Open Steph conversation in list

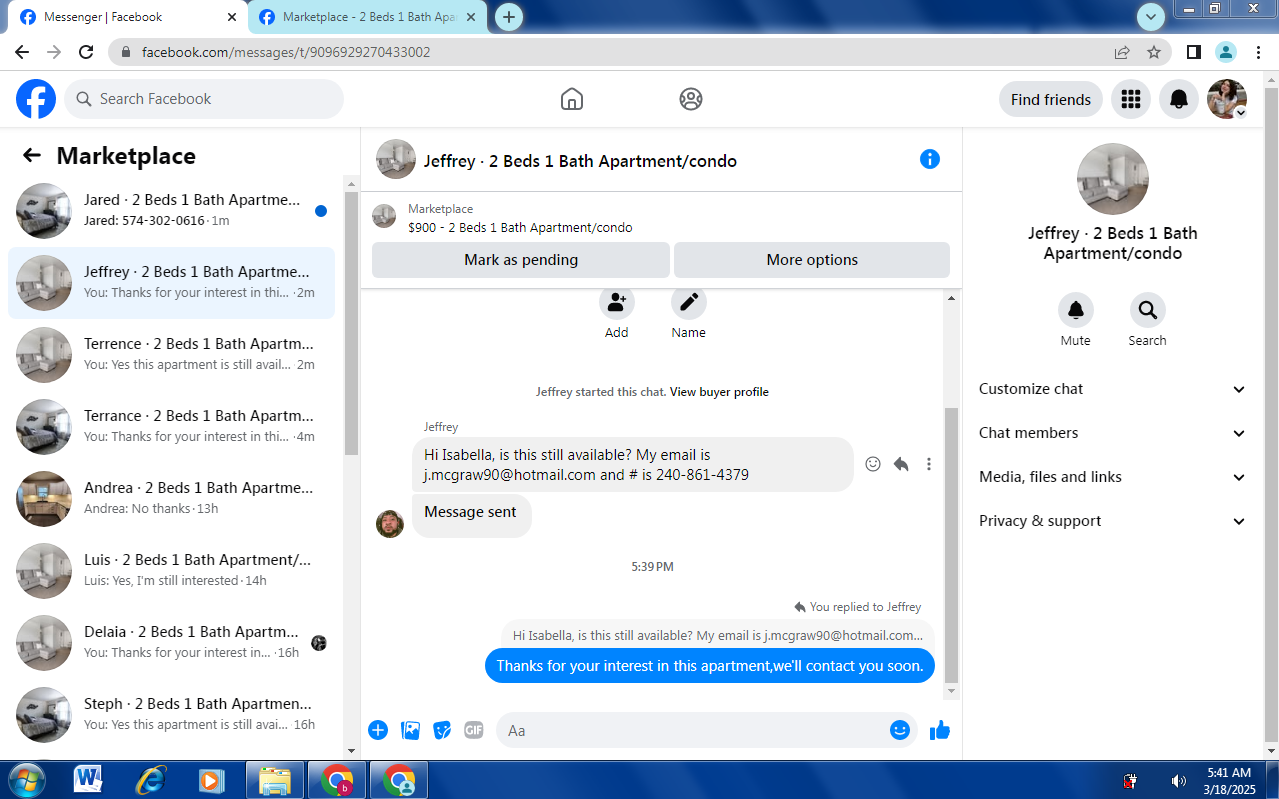tap(172, 715)
